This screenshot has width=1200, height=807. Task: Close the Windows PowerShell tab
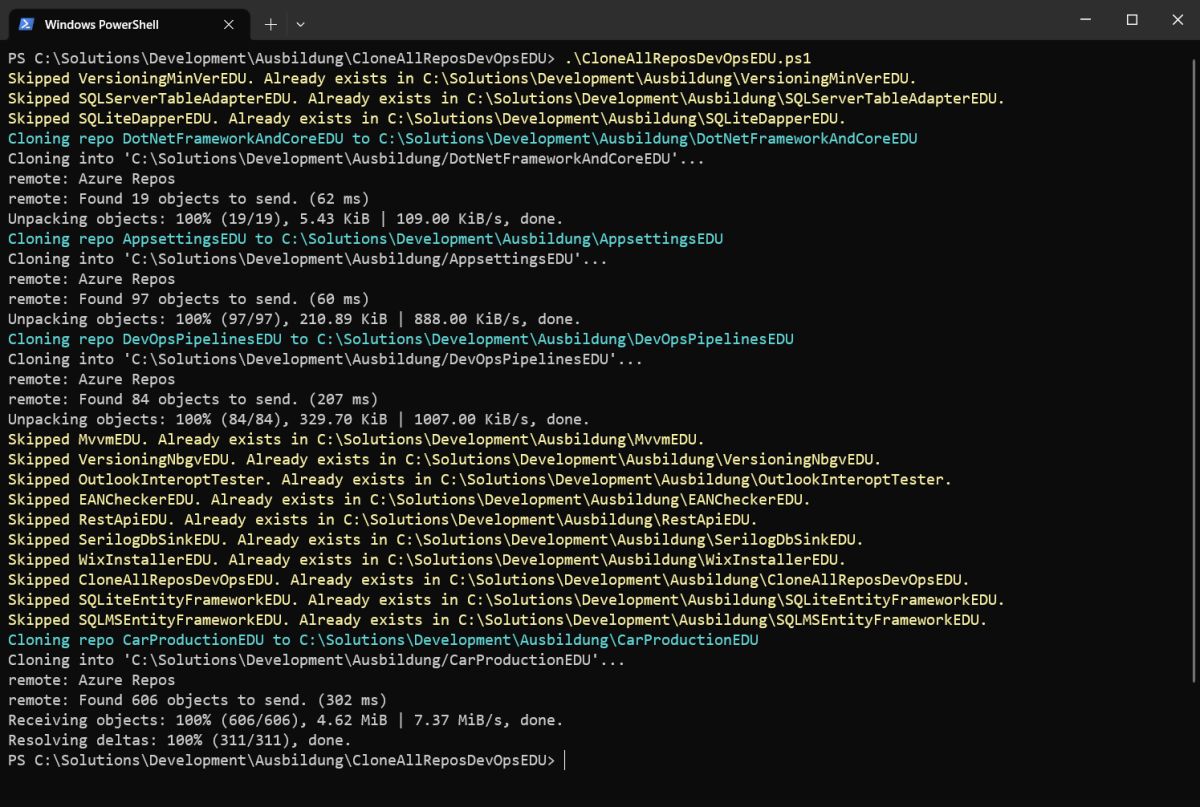click(x=229, y=24)
